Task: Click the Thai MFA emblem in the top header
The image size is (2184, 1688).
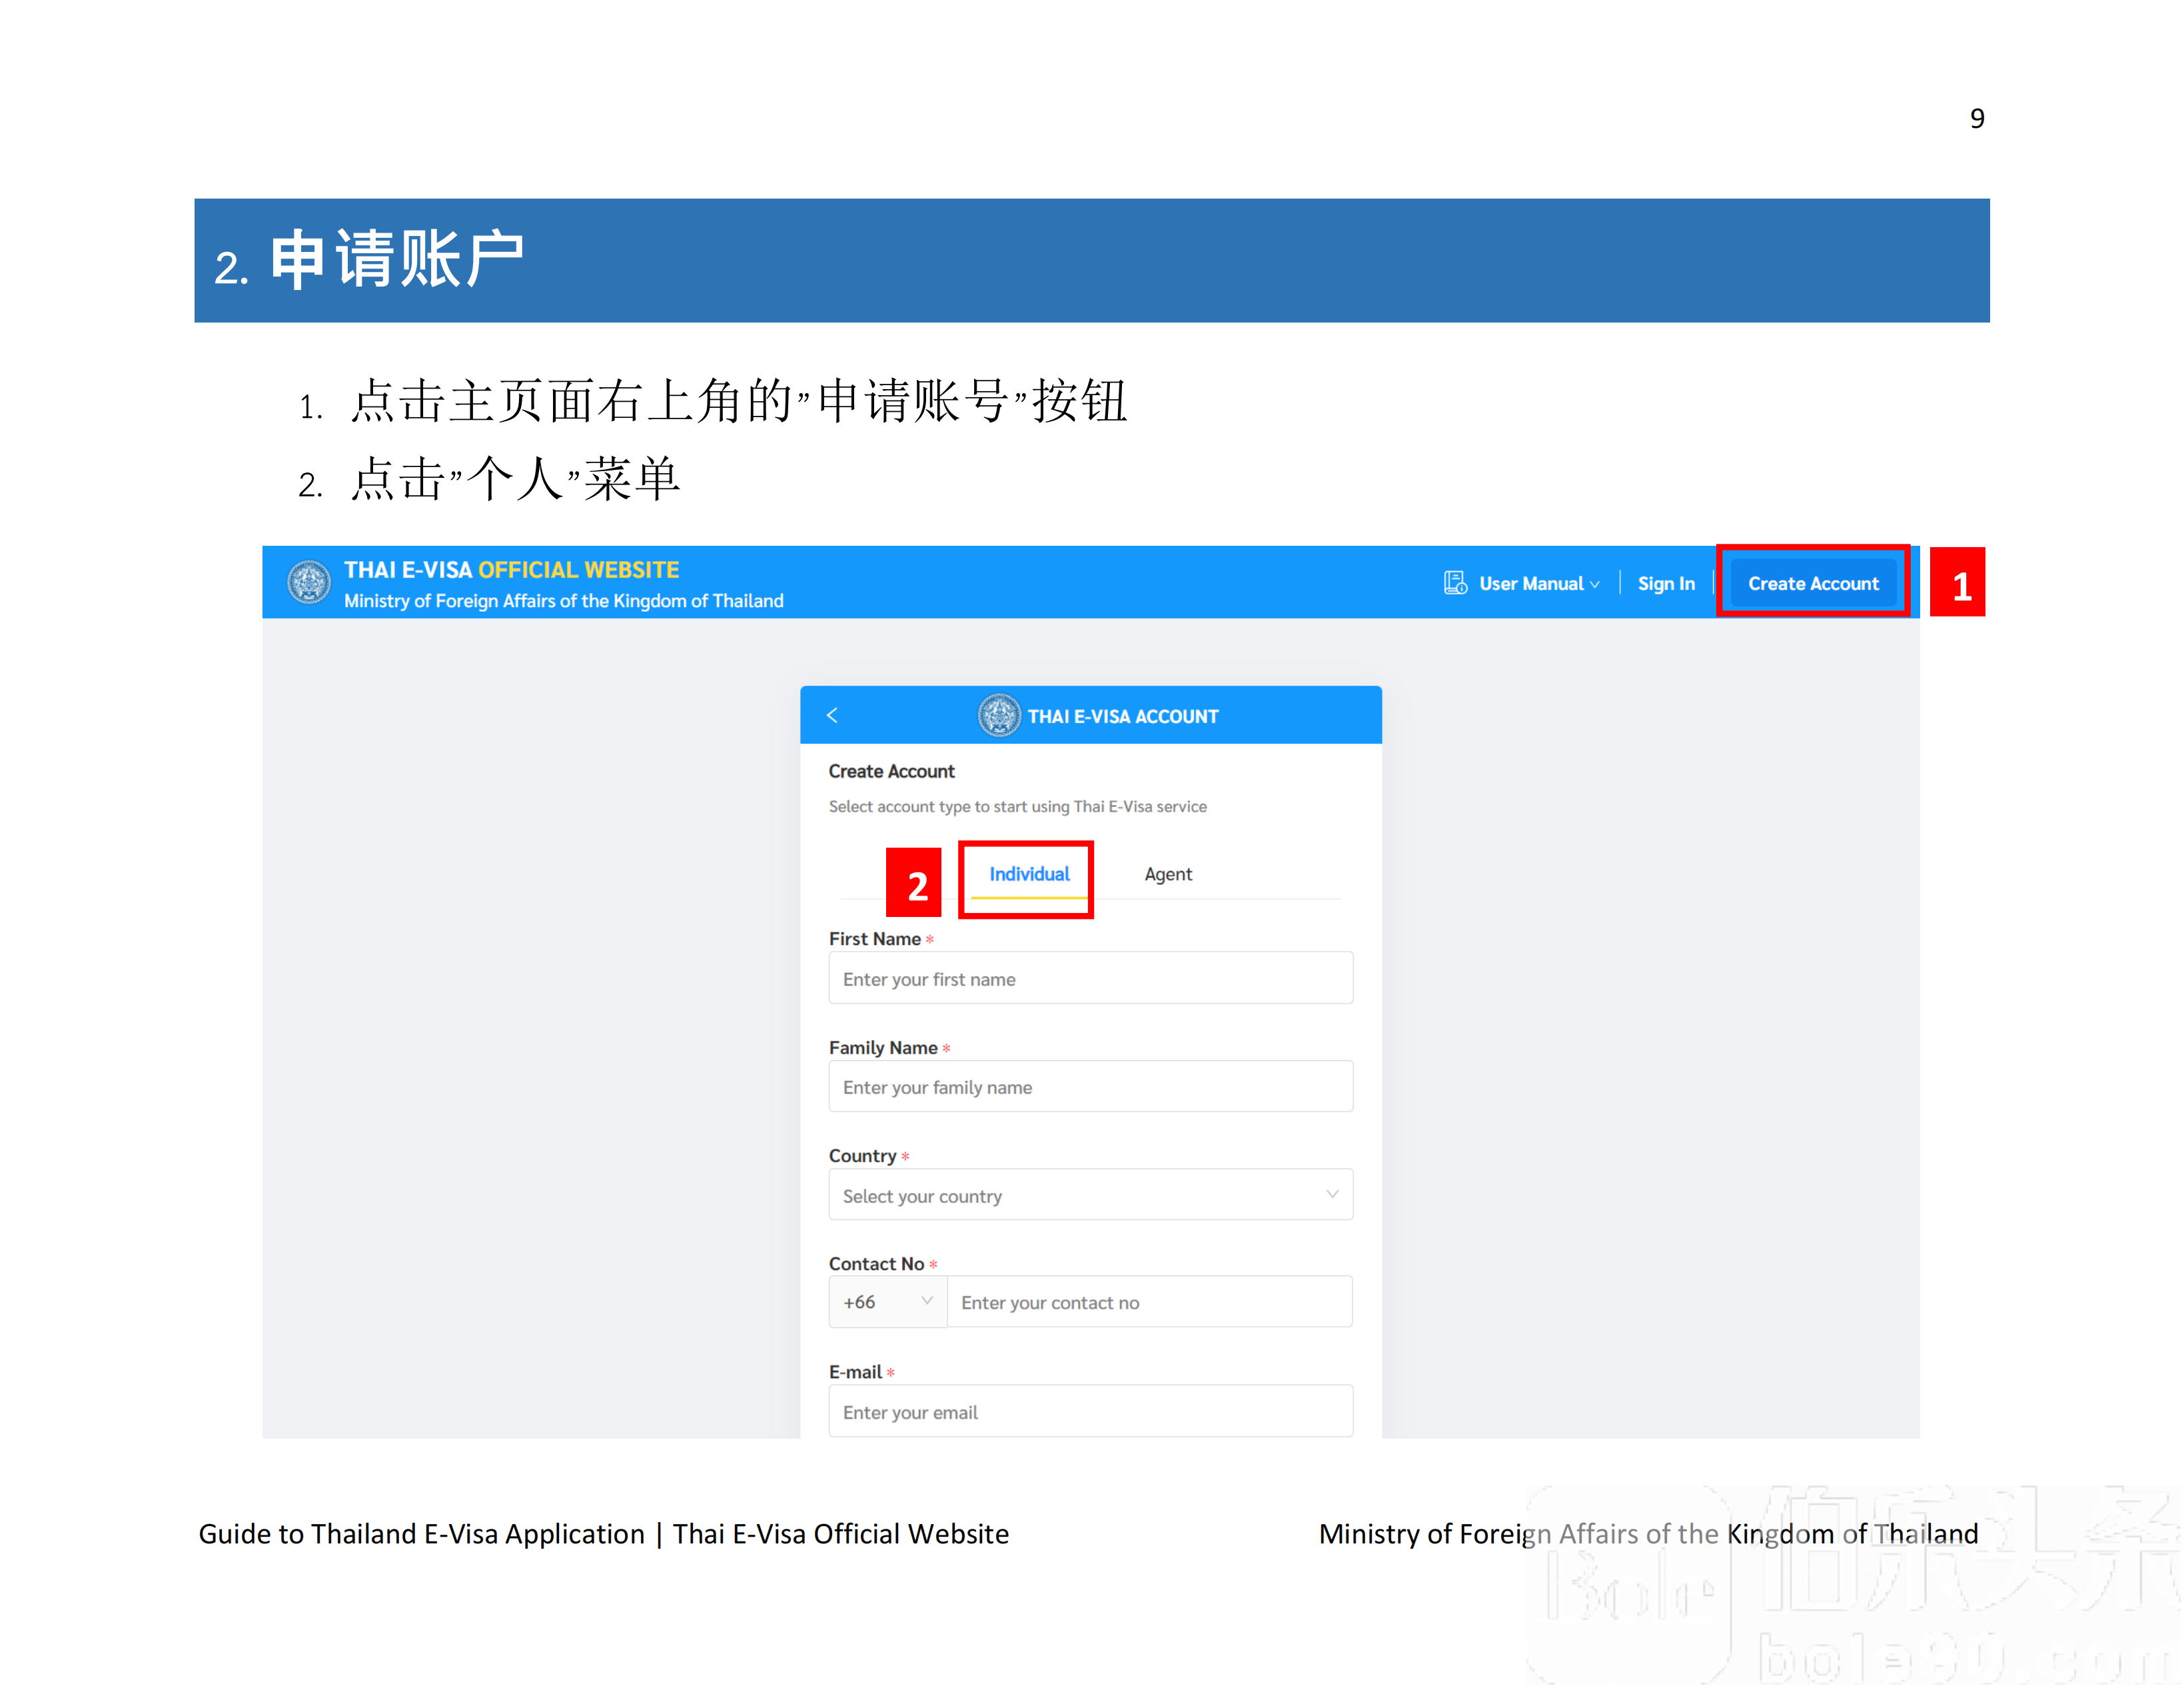Action: pyautogui.click(x=311, y=583)
